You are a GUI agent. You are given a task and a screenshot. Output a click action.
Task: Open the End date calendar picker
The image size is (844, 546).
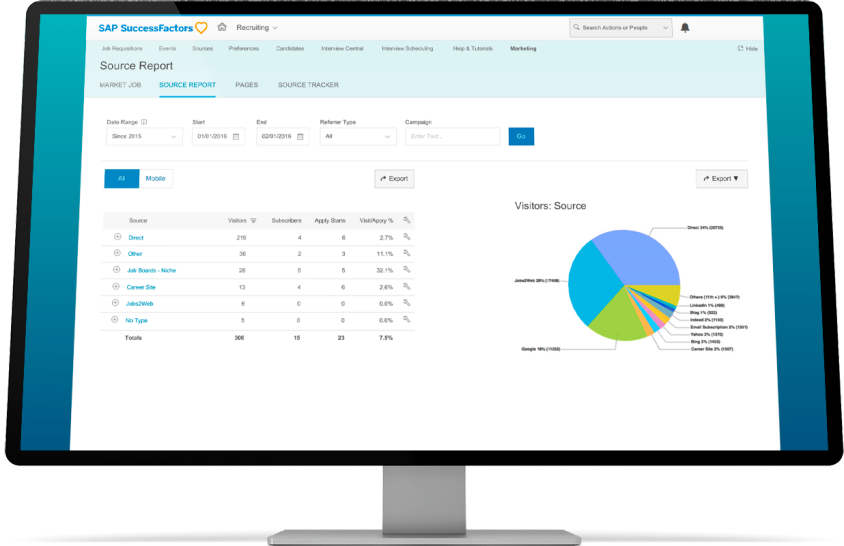click(x=300, y=136)
